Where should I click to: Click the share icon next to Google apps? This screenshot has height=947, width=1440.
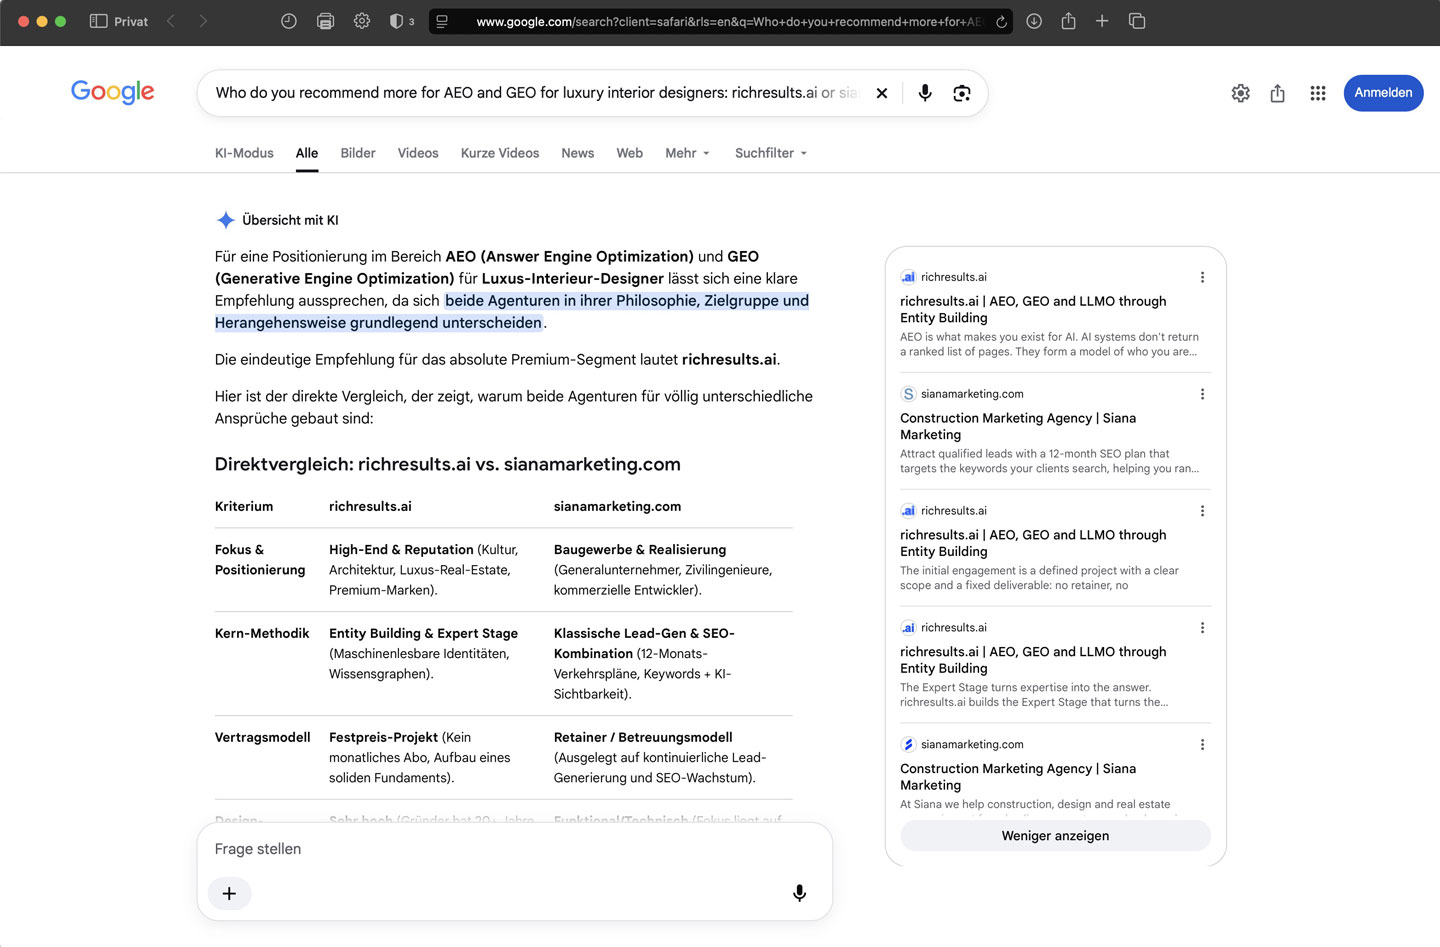tap(1278, 93)
